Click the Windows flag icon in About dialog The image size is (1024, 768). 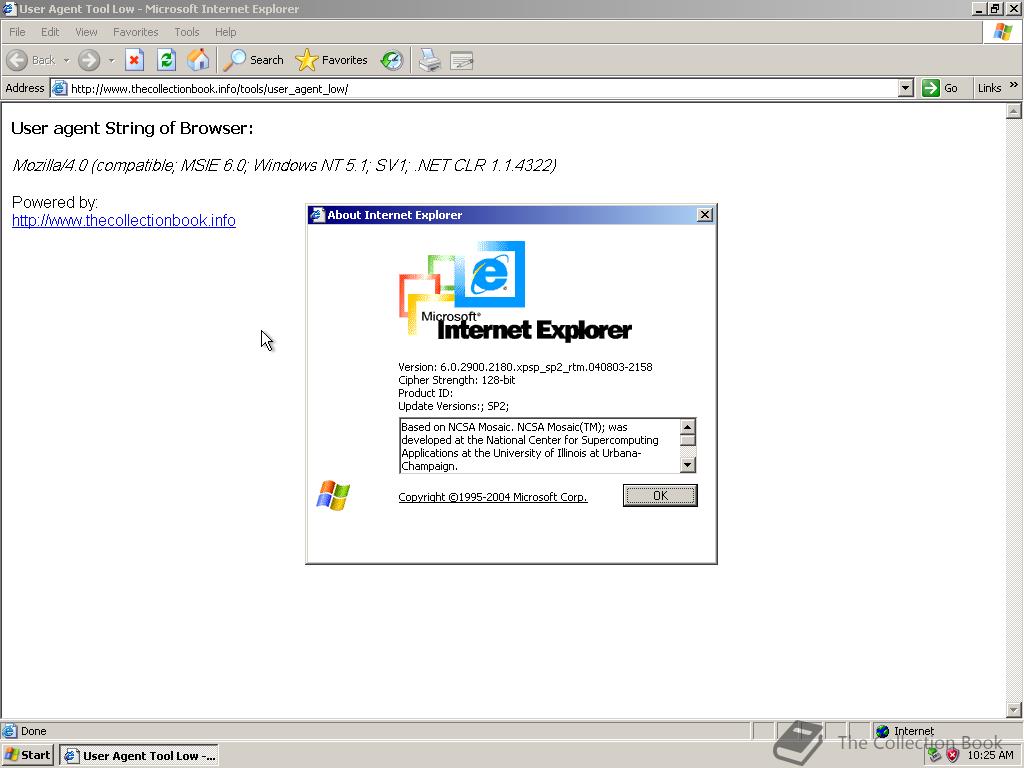[333, 495]
